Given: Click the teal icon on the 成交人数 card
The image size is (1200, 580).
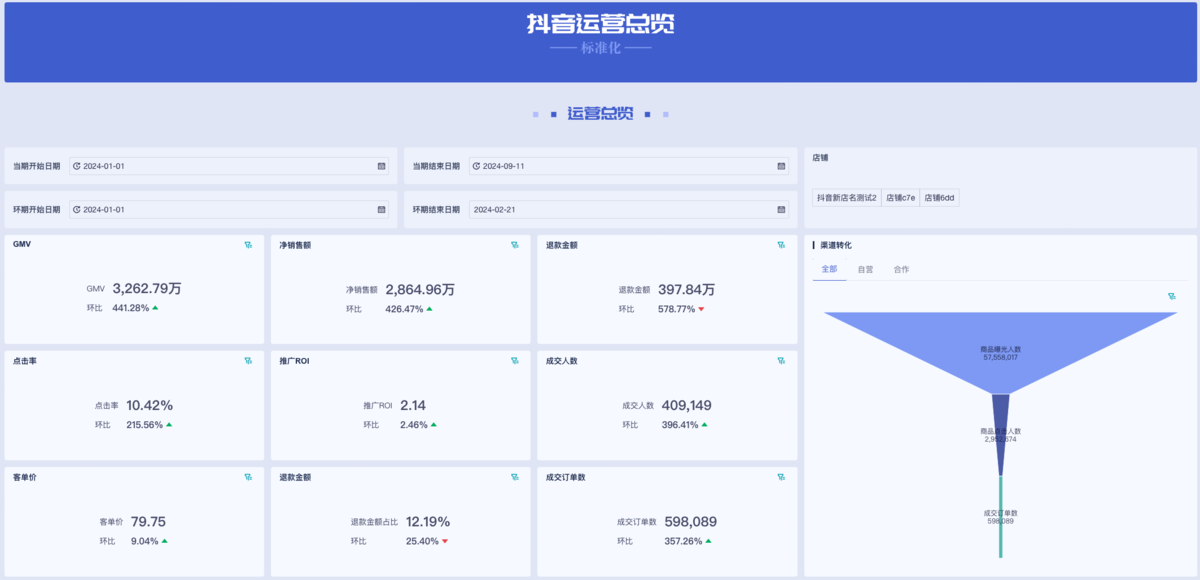Looking at the screenshot, I should coord(781,361).
